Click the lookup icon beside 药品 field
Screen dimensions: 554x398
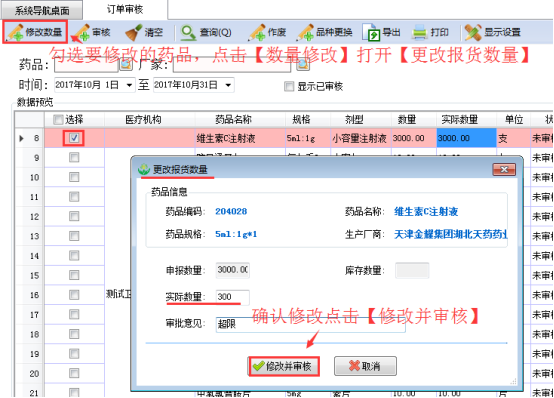[x=126, y=64]
